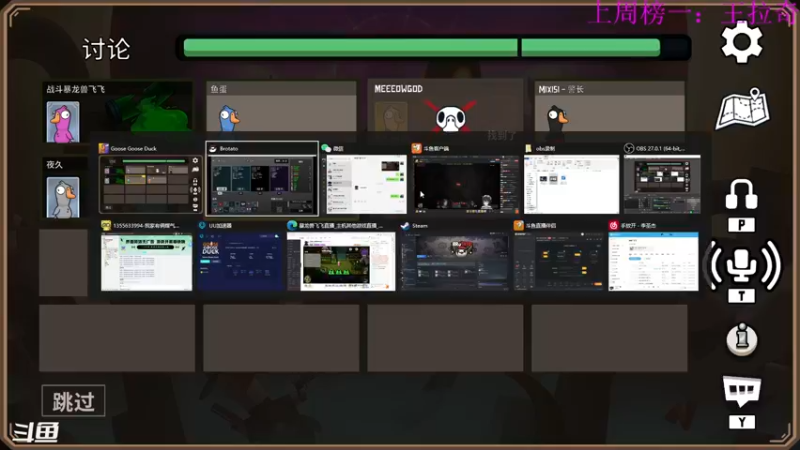The width and height of the screenshot is (800, 450).
Task: Switch to the UU加速器 window thumbnail
Action: tap(240, 256)
